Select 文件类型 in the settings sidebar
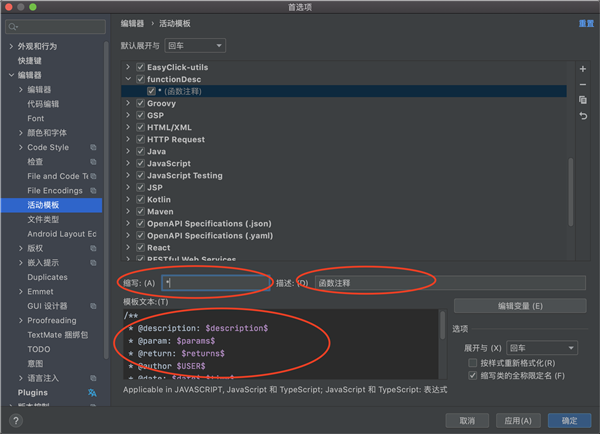600x434 pixels. [43, 219]
